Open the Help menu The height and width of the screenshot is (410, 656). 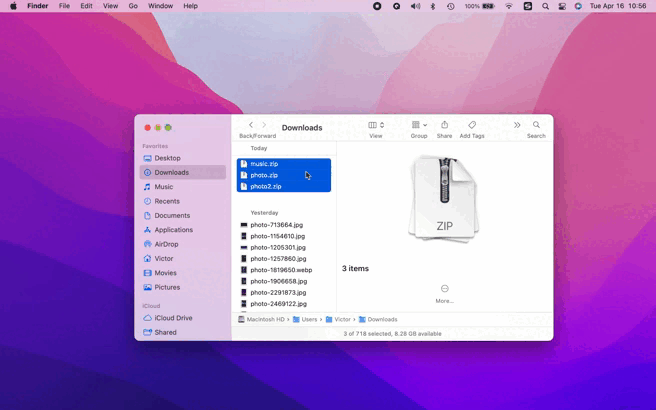[190, 6]
